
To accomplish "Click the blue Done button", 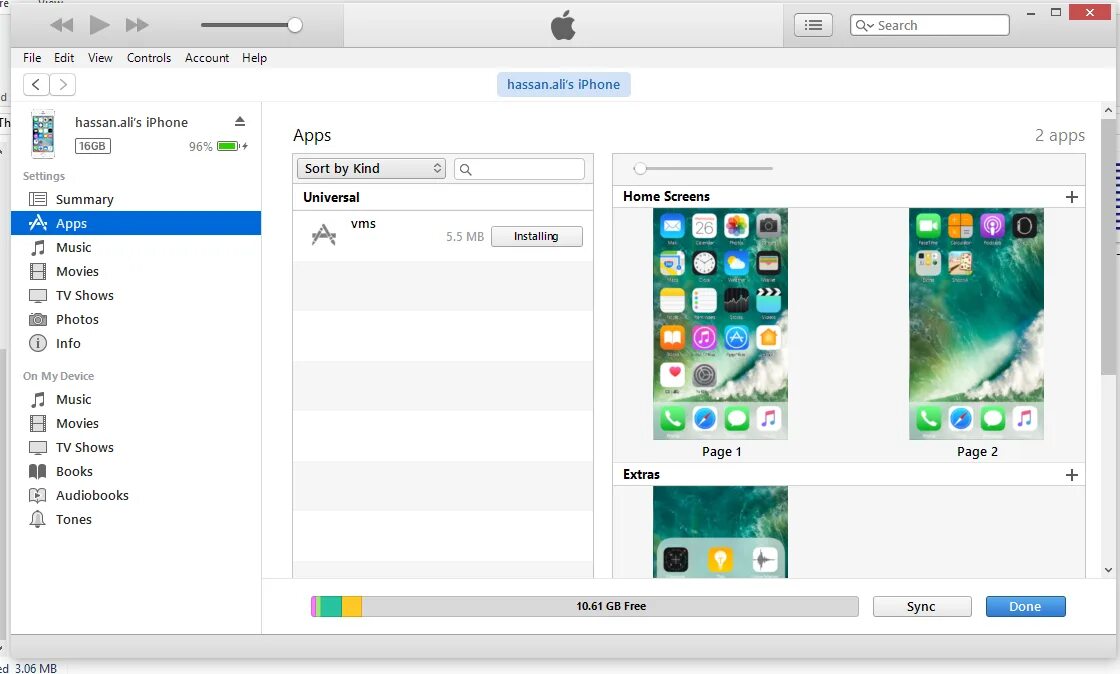I will tap(1026, 606).
